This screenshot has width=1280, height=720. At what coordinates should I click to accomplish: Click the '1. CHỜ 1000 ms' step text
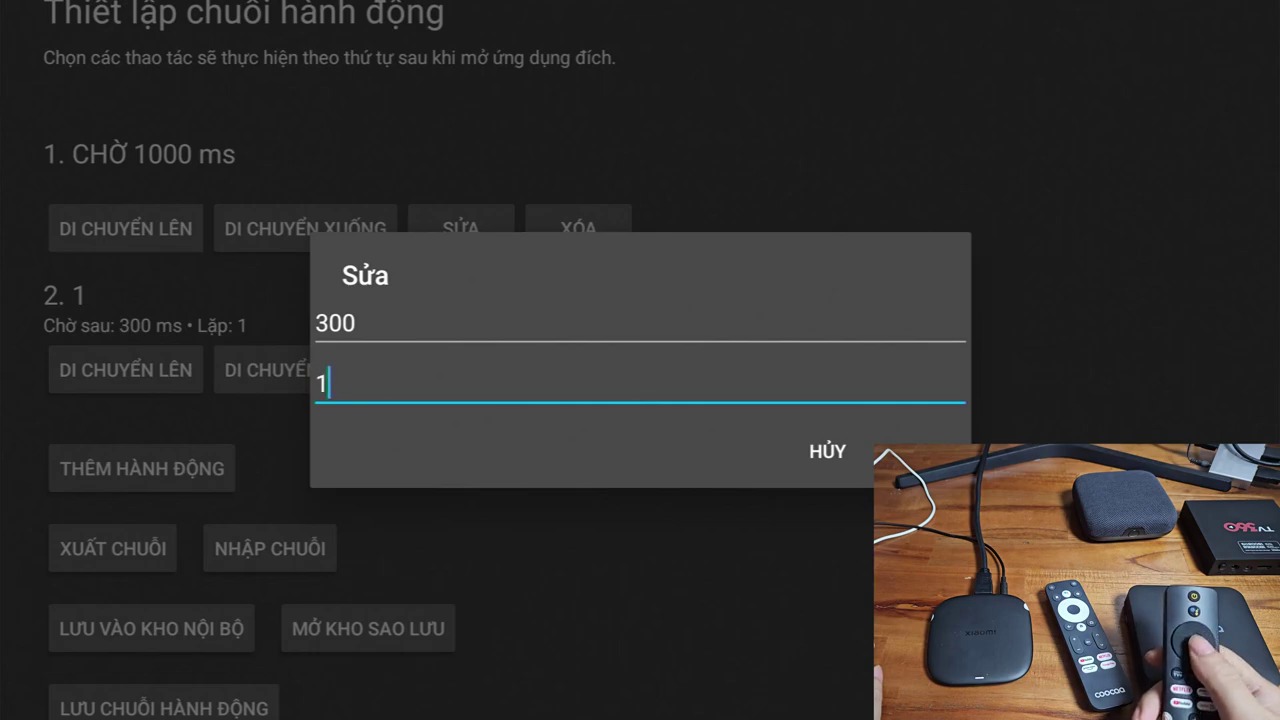pos(139,154)
